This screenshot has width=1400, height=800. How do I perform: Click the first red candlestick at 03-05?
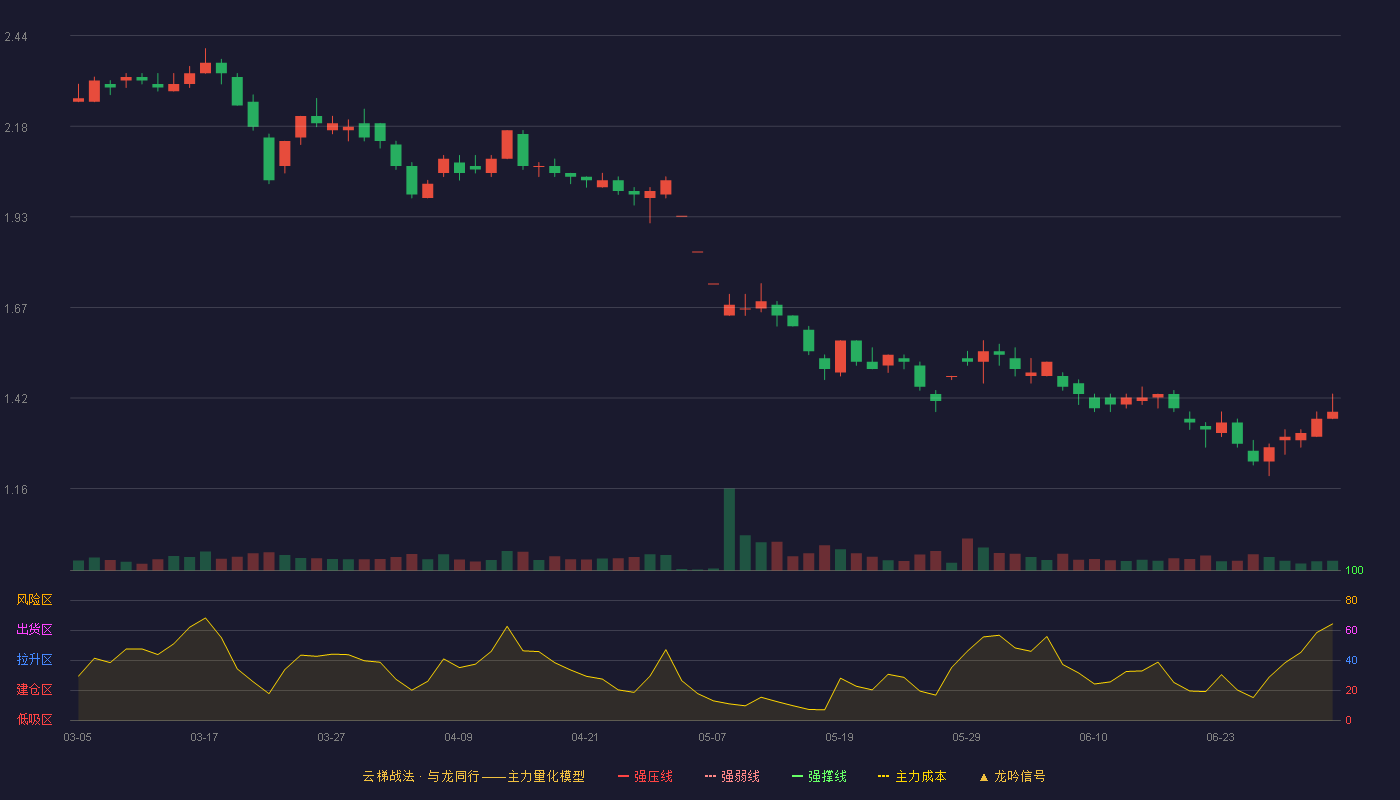[x=78, y=99]
